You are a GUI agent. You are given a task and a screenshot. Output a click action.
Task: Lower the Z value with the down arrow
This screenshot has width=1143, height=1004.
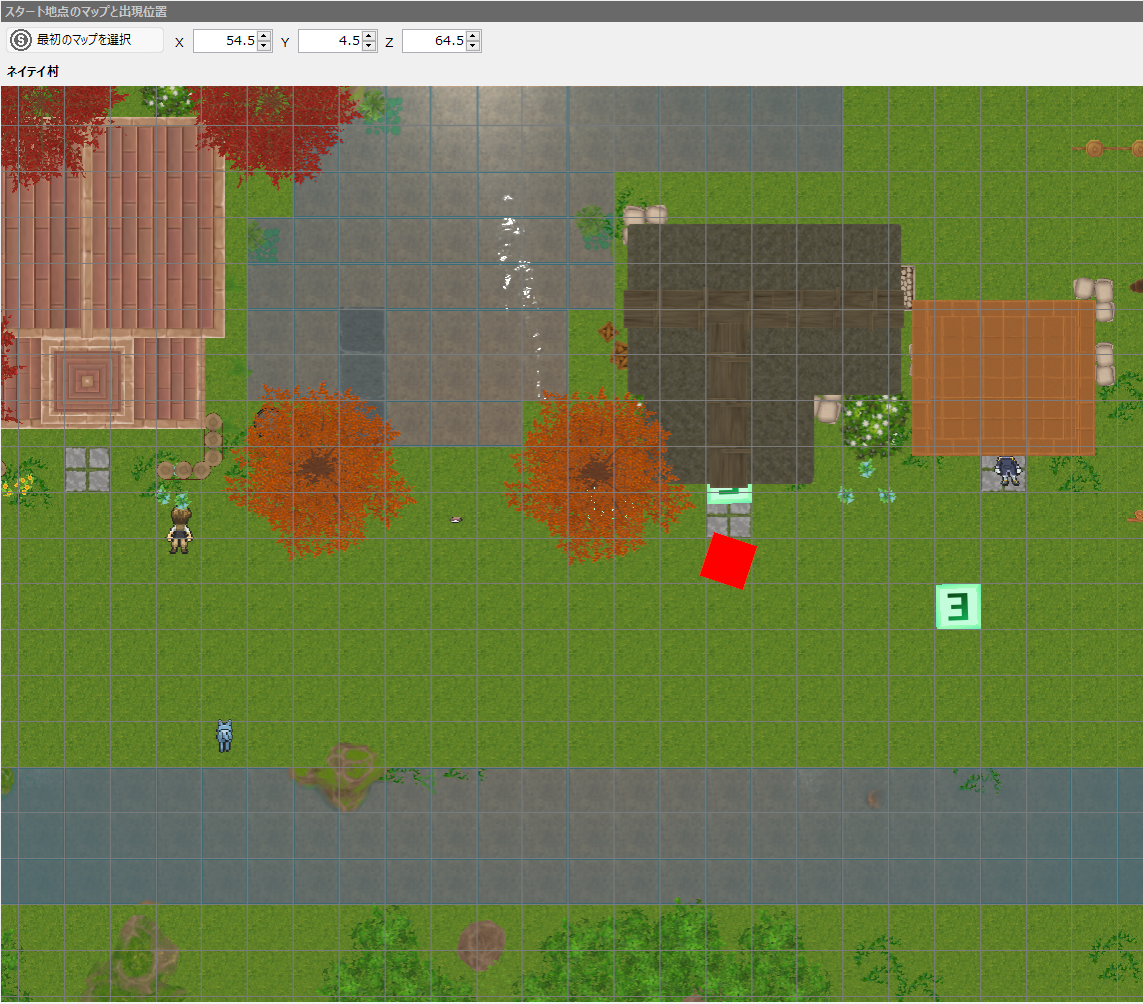[x=473, y=46]
